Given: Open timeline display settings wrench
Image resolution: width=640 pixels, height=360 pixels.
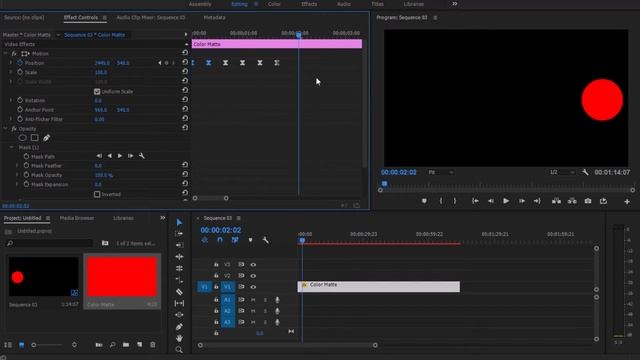Looking at the screenshot, I should (265, 240).
